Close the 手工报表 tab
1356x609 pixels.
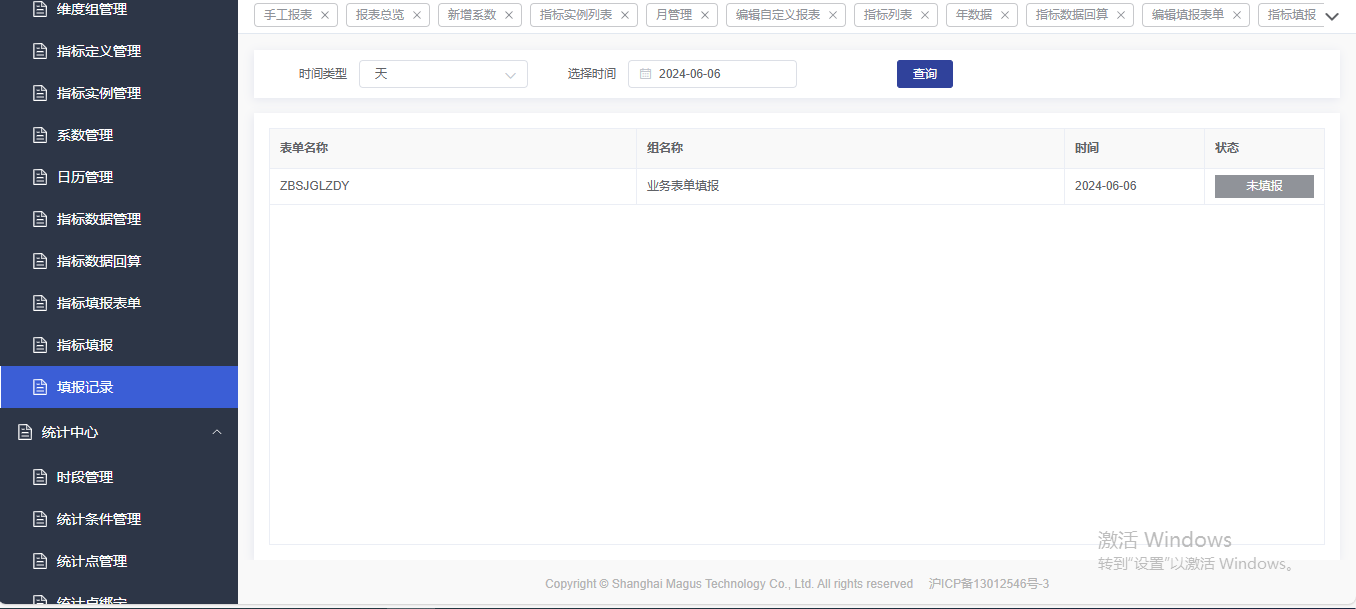[x=325, y=15]
